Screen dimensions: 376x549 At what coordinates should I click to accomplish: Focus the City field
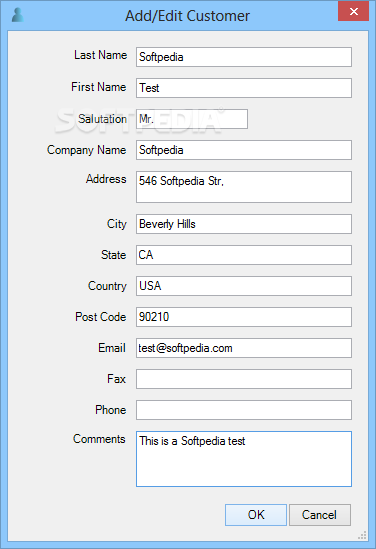(244, 224)
